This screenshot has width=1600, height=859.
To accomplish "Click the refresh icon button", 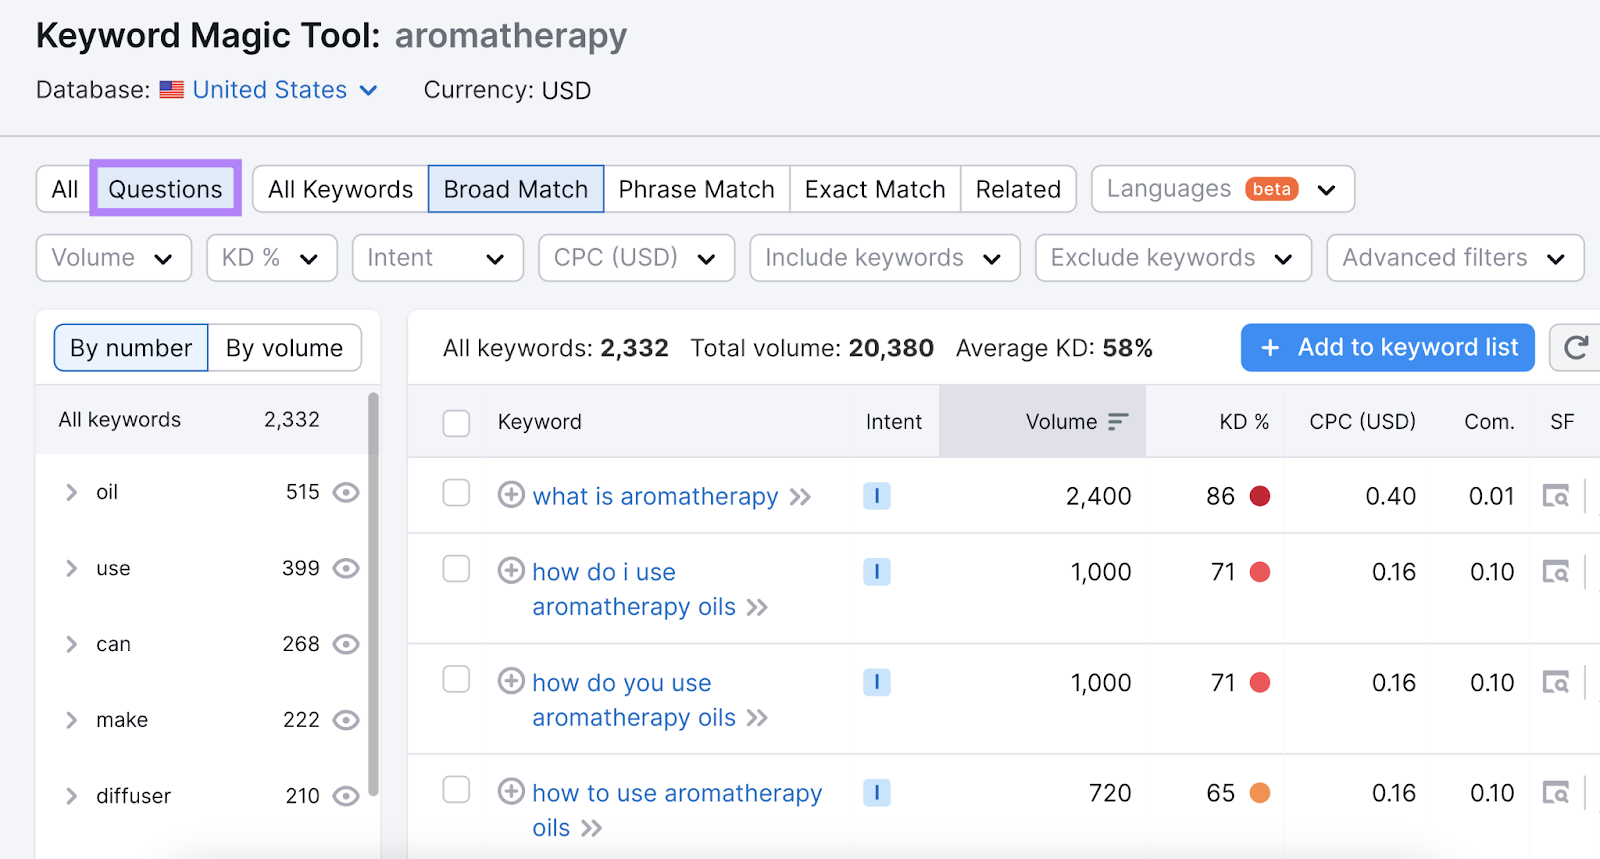I will [x=1576, y=348].
